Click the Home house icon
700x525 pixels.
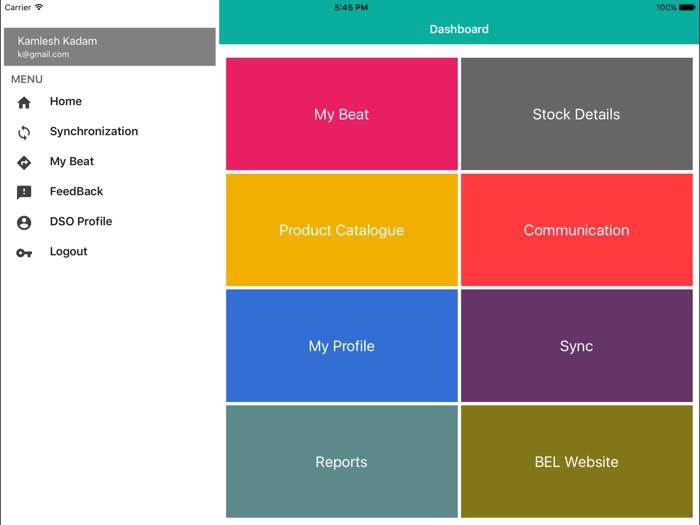point(24,102)
